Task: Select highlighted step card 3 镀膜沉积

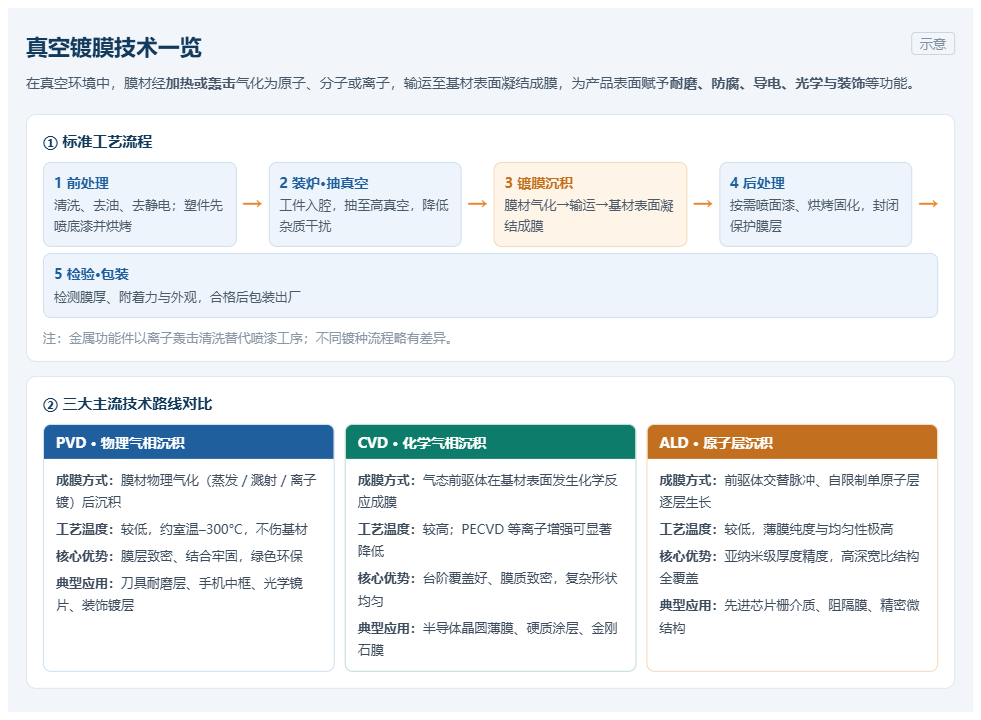Action: [x=590, y=204]
